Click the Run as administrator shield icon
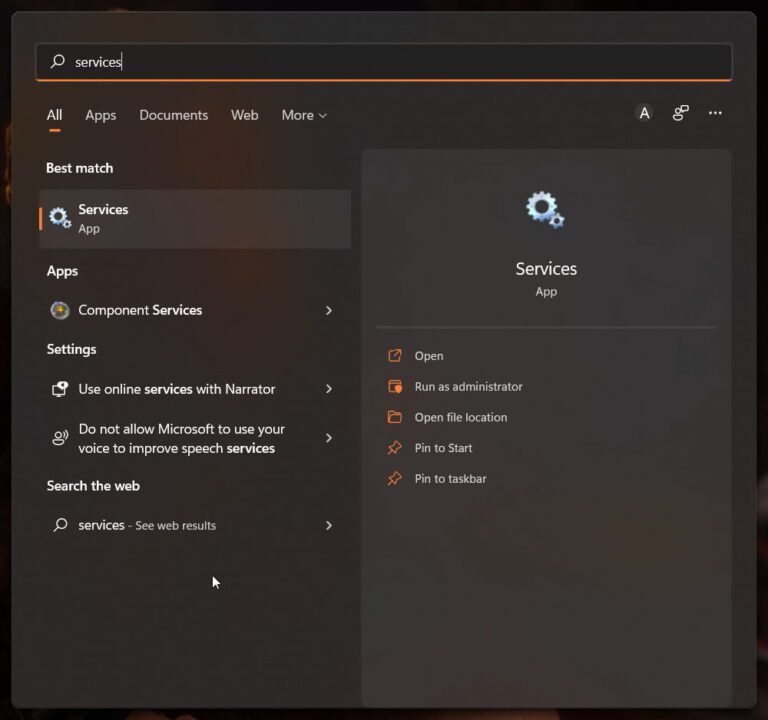Image resolution: width=768 pixels, height=720 pixels. tap(395, 386)
